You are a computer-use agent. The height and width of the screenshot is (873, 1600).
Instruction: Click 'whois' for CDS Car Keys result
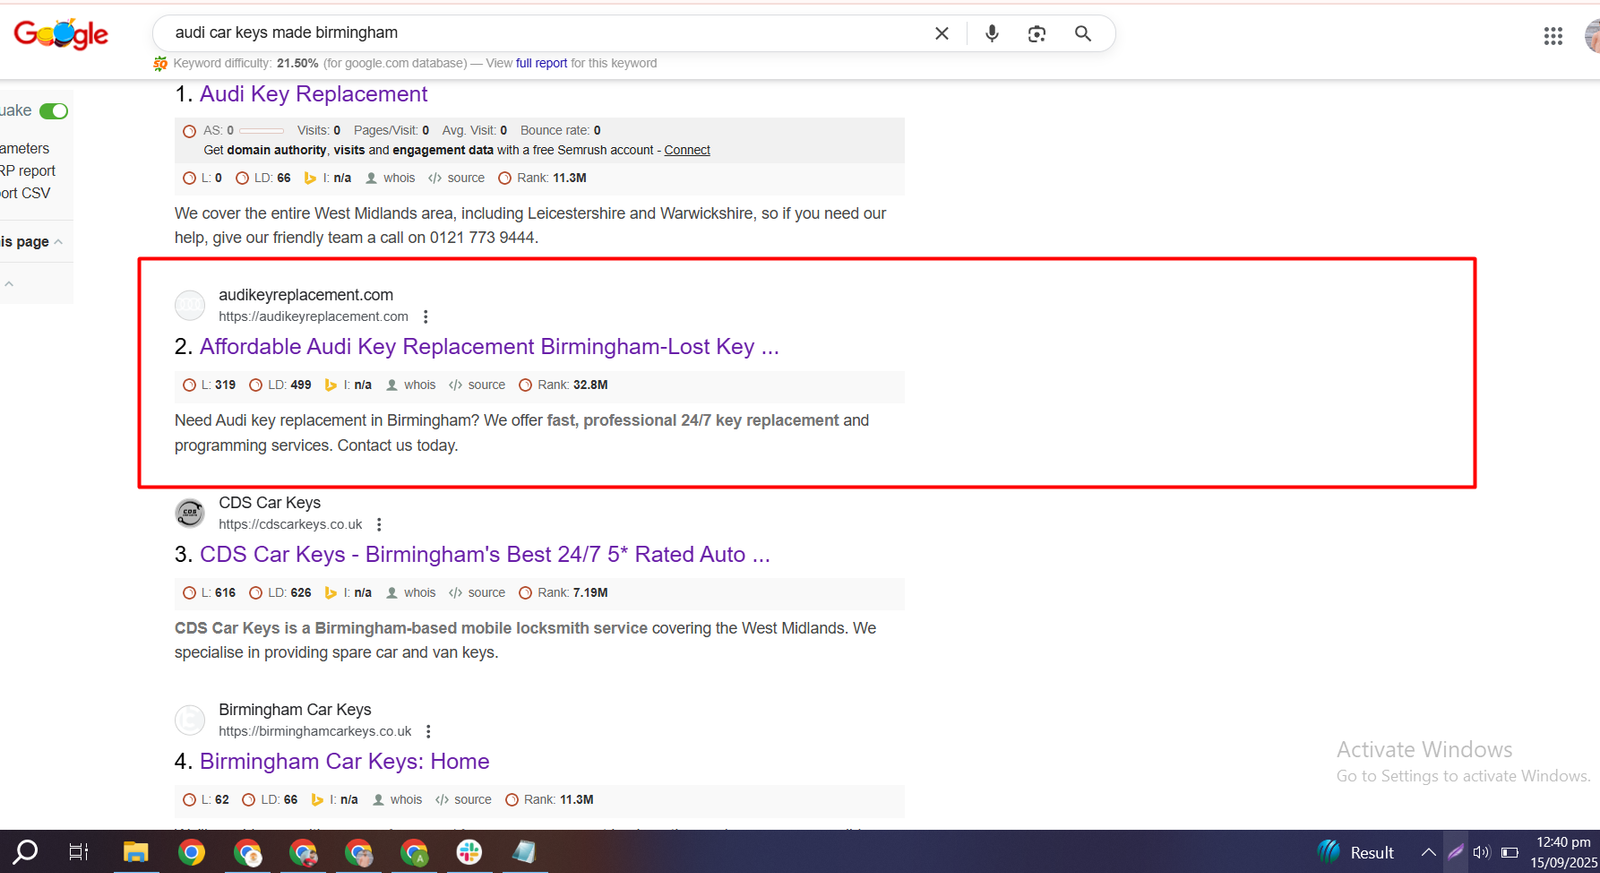[419, 593]
